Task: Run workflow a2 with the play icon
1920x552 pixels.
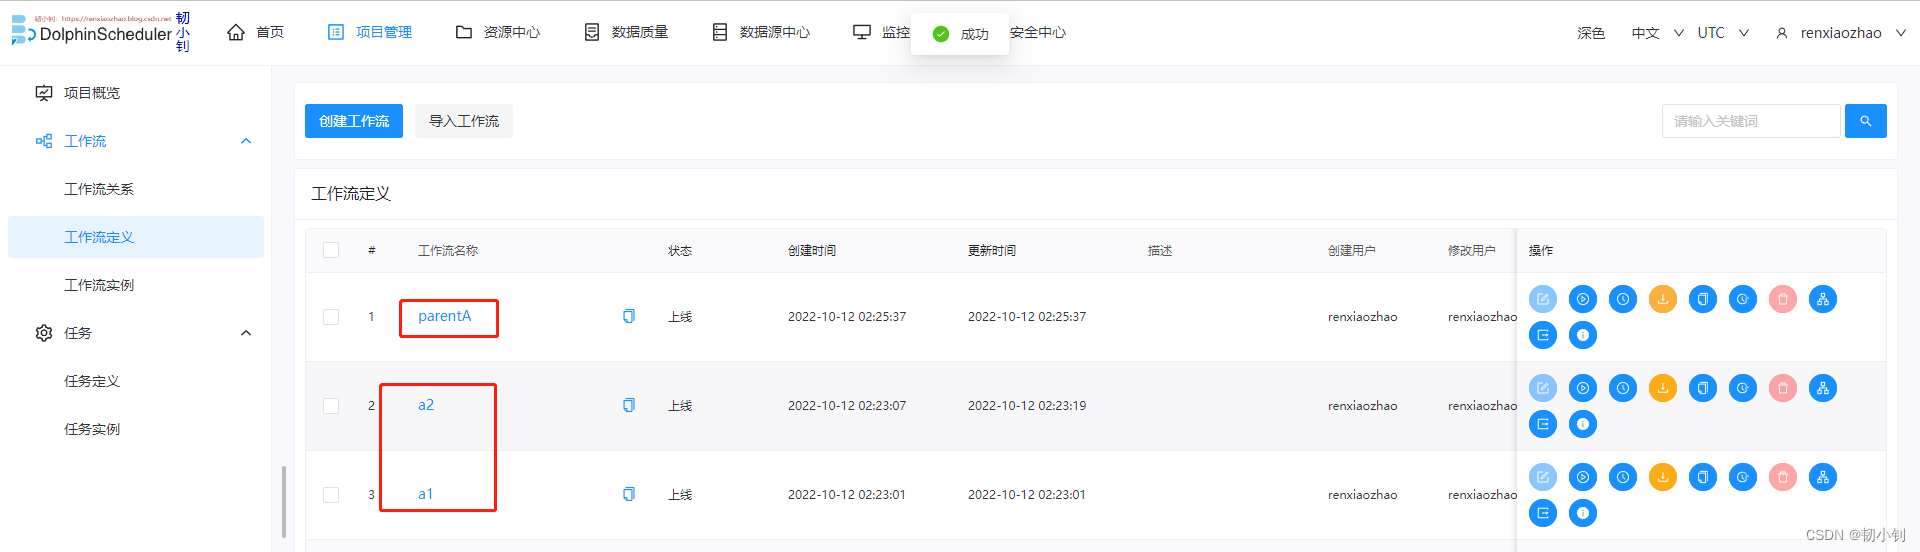Action: tap(1583, 388)
